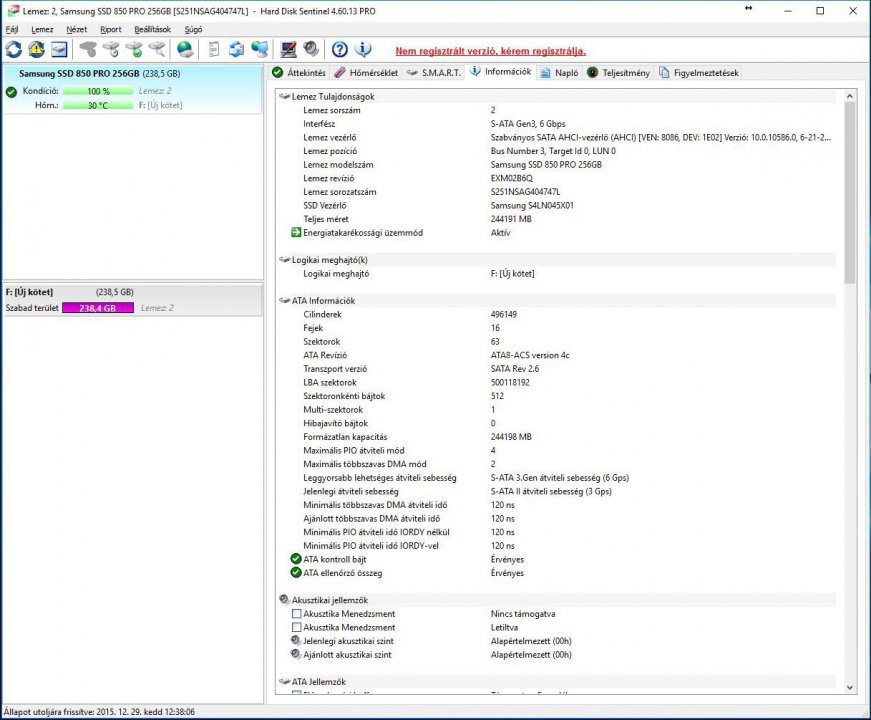Click the green check icon beside Kondíció

coord(11,92)
